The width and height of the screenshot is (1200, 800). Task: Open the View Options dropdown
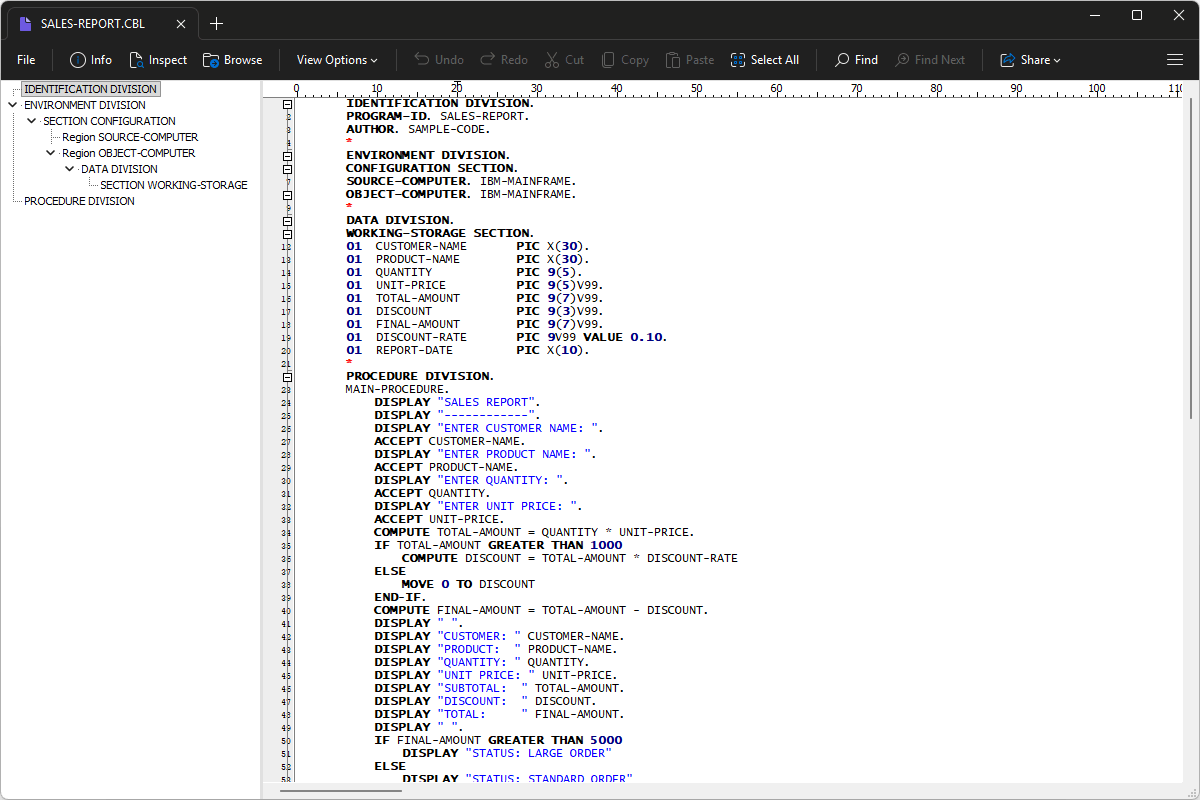337,60
